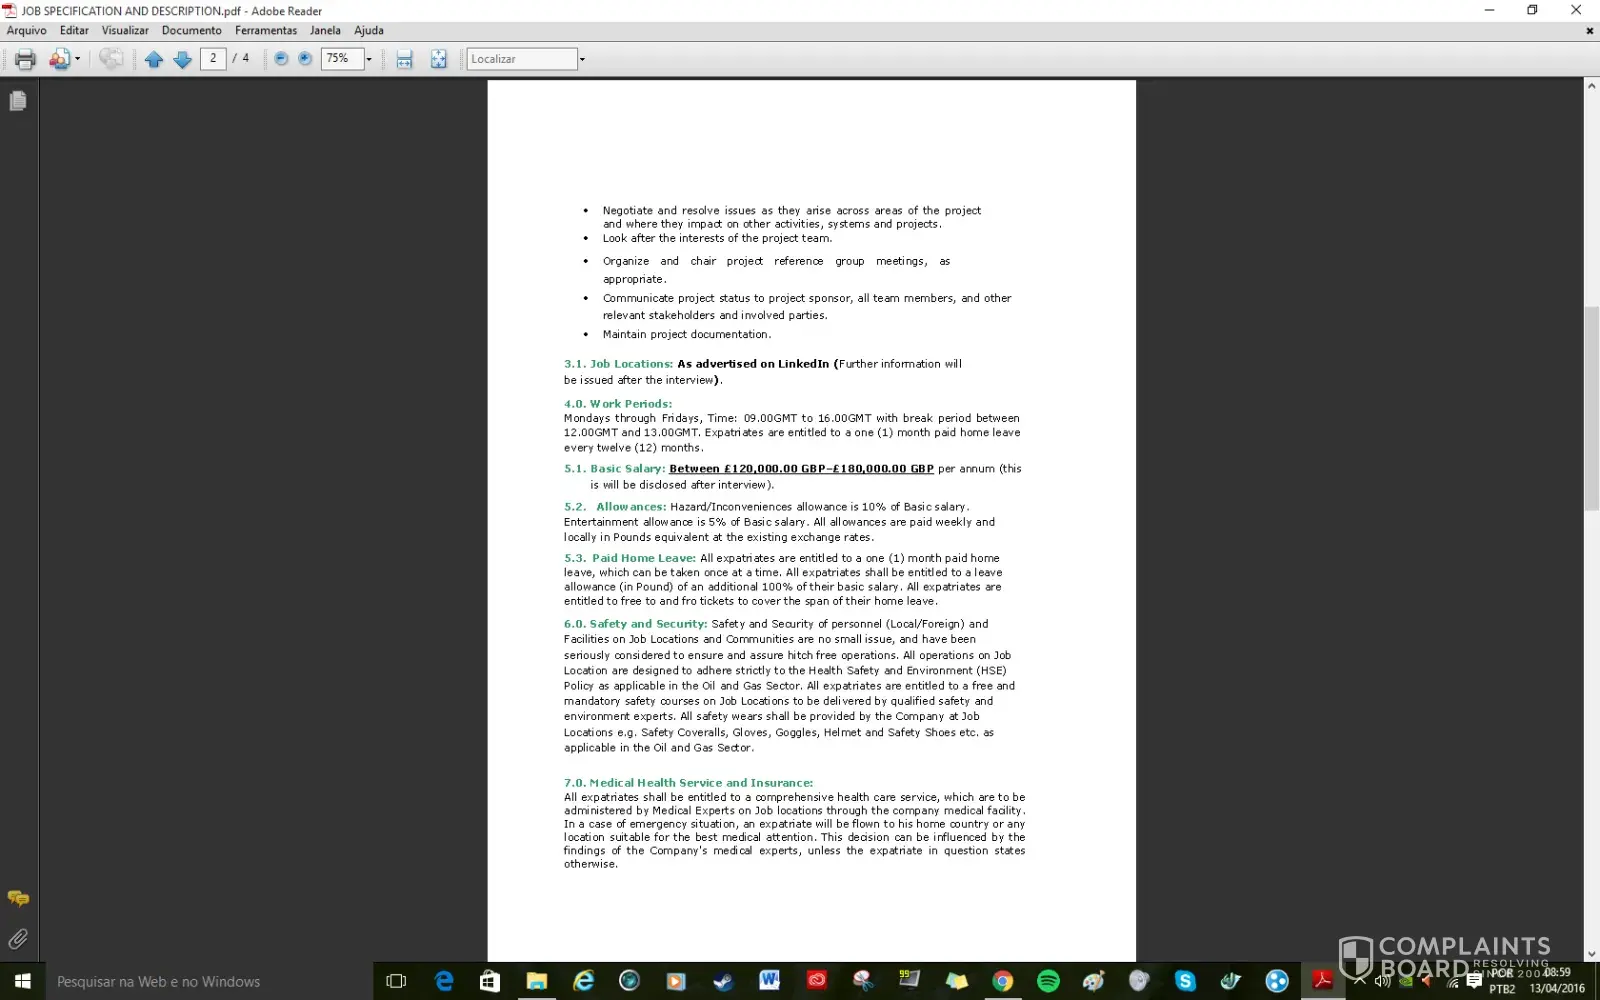Click the Localizar search field
The width and height of the screenshot is (1600, 1000).
522,59
